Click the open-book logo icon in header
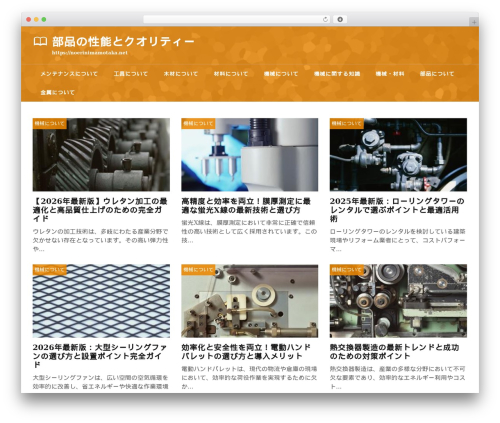 pyautogui.click(x=40, y=42)
